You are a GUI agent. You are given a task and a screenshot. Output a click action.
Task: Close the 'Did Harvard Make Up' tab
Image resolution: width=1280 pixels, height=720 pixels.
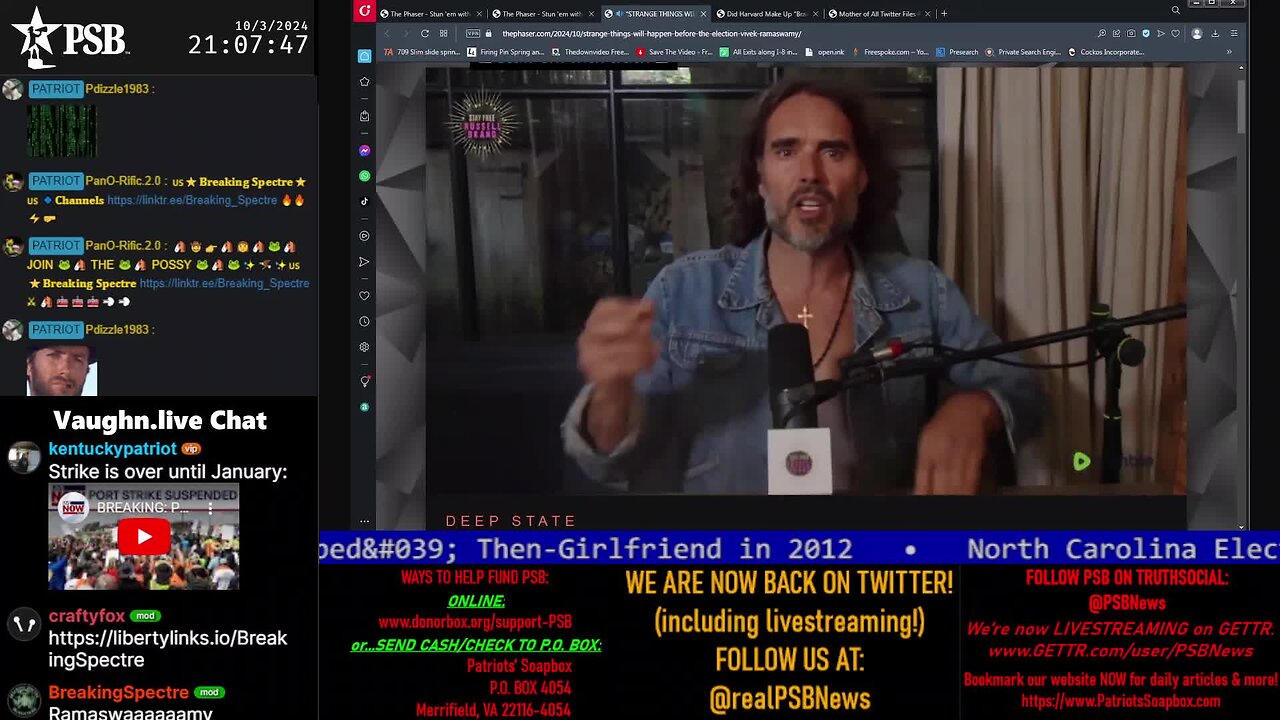(x=815, y=14)
